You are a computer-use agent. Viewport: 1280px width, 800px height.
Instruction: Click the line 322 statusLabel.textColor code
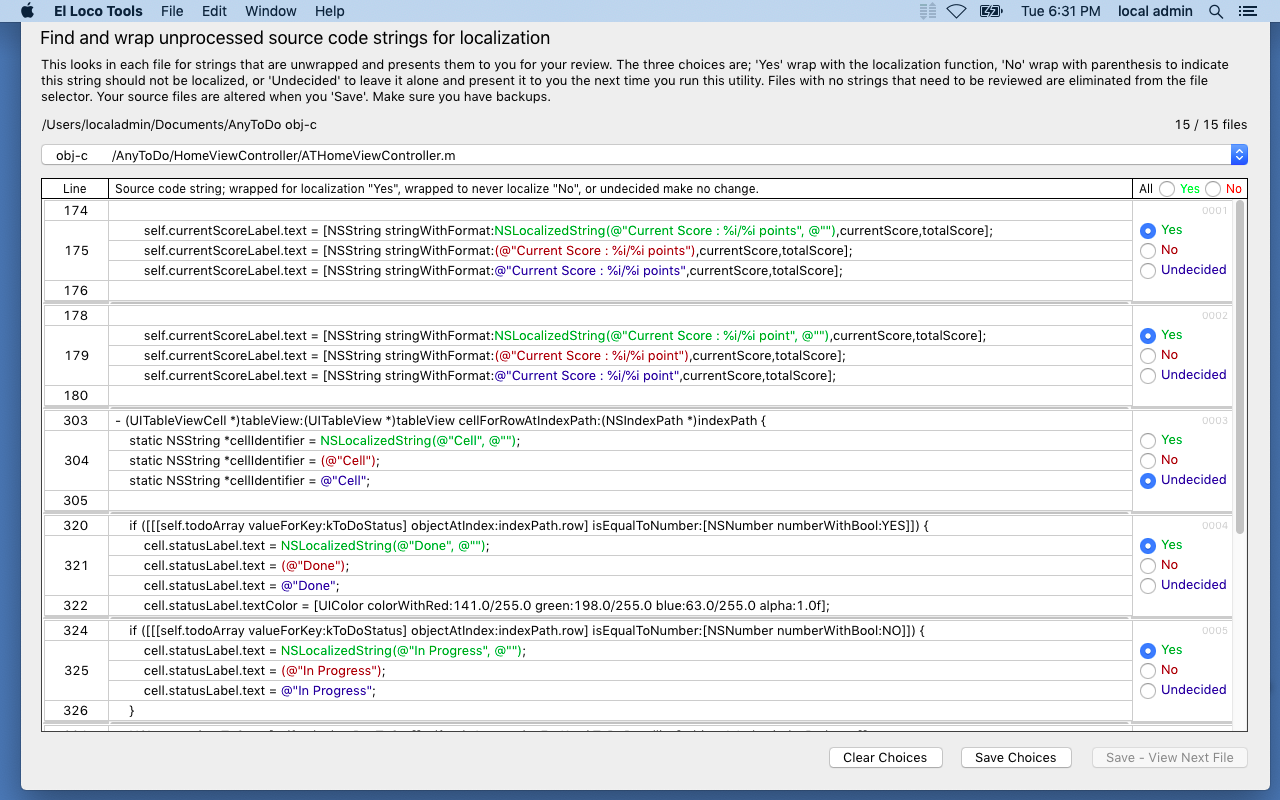point(620,605)
